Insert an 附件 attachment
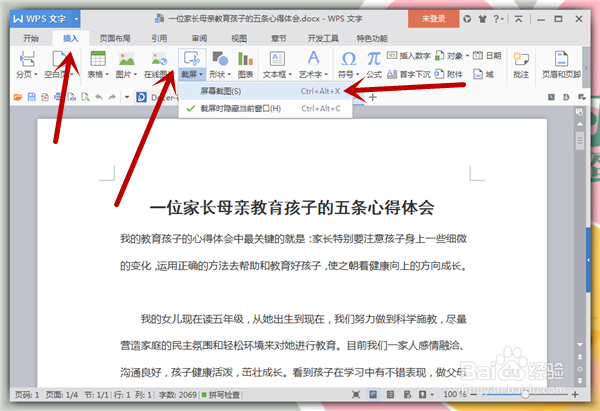Screen dimensions: 600x411 [449, 74]
